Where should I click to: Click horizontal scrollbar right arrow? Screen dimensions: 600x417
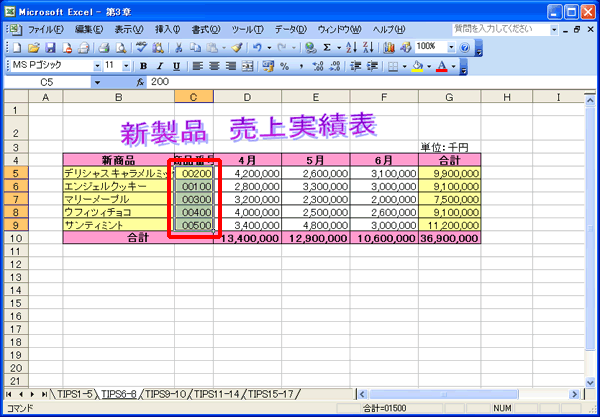574,394
